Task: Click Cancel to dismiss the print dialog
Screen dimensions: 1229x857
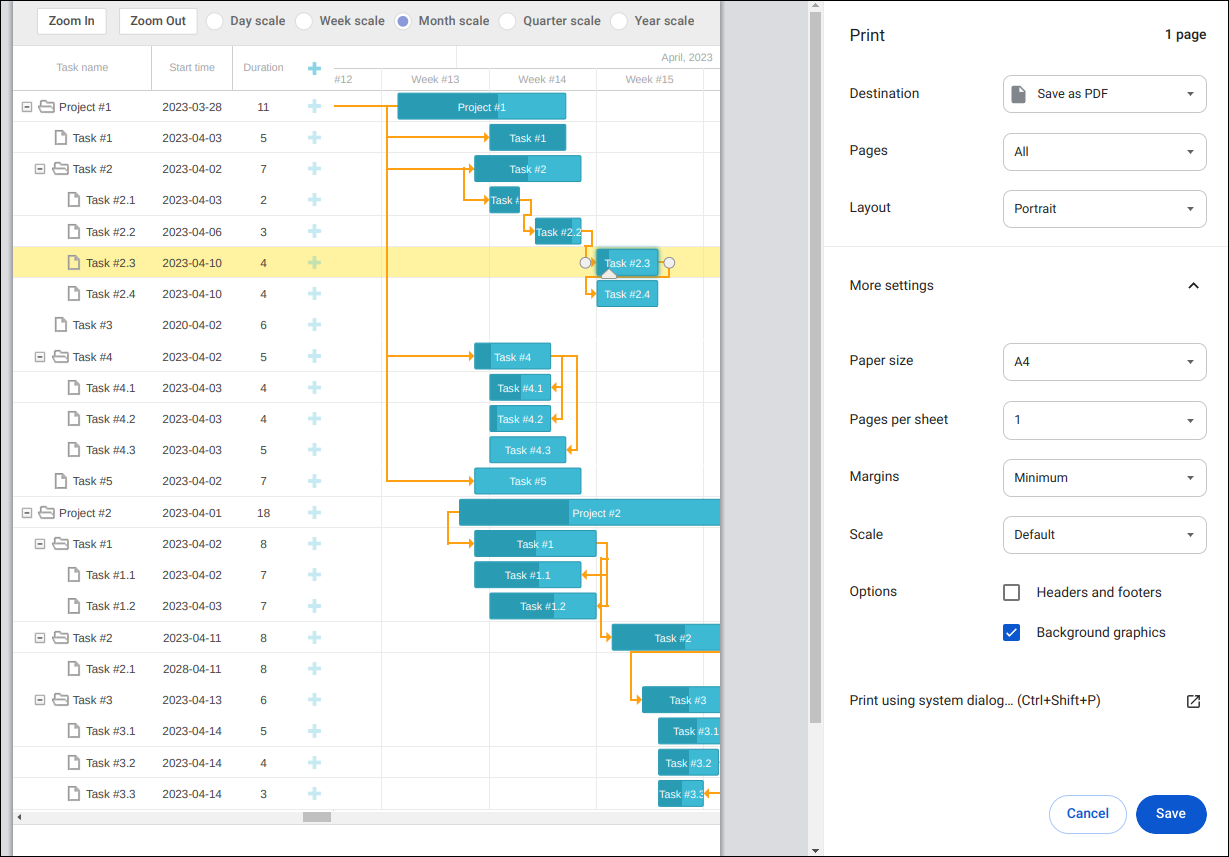Action: coord(1087,814)
